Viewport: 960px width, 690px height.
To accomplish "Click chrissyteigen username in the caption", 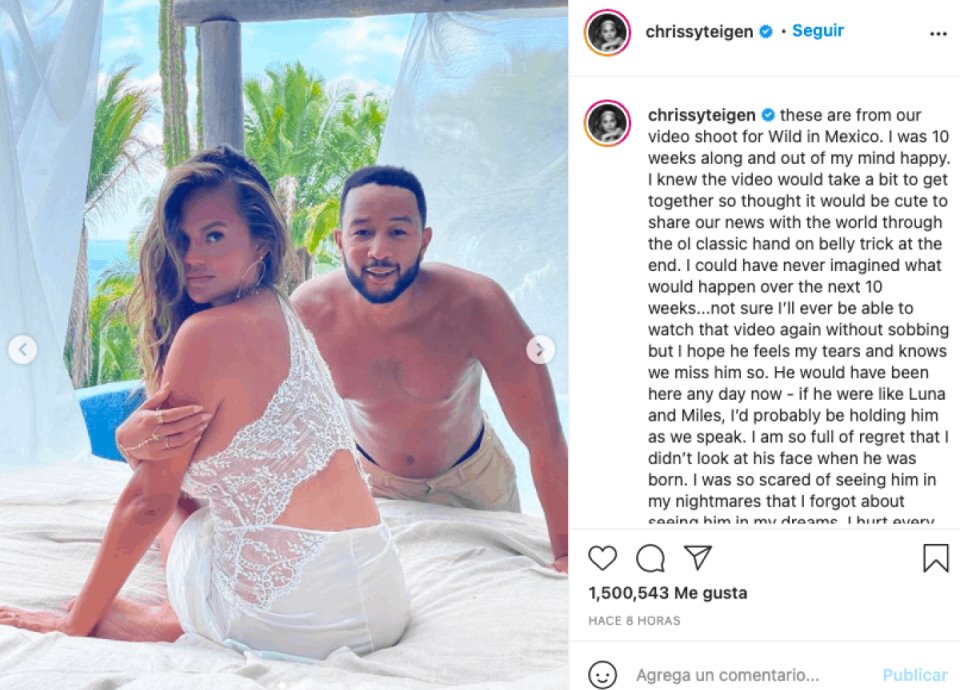I will pyautogui.click(x=702, y=114).
